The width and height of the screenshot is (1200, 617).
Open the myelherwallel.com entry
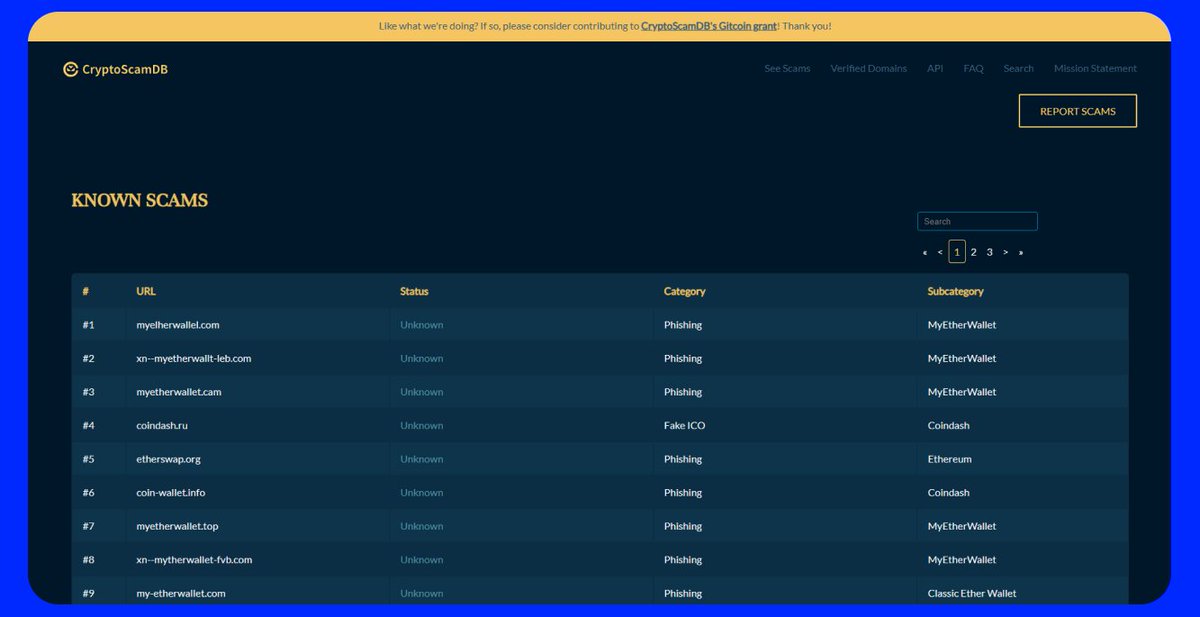click(178, 325)
